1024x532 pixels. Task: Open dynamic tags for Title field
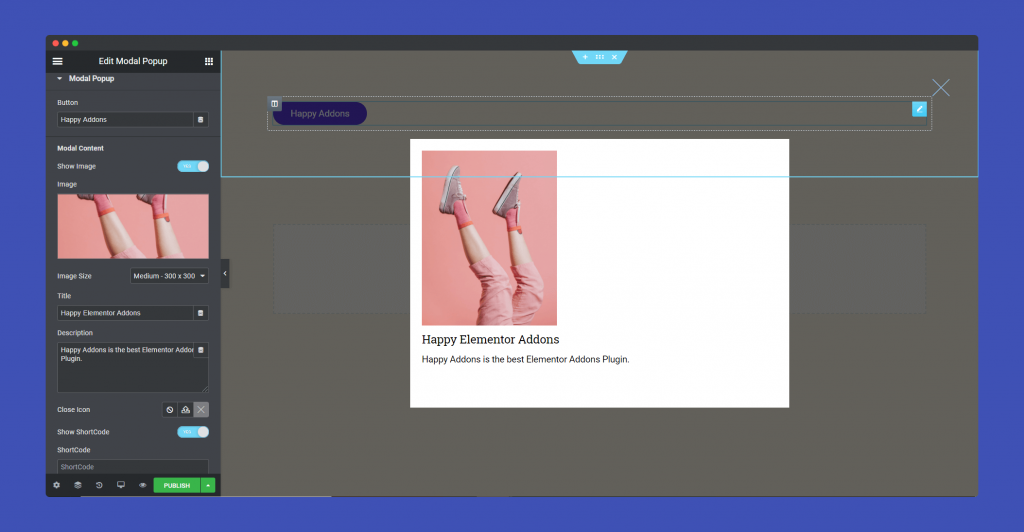point(200,313)
